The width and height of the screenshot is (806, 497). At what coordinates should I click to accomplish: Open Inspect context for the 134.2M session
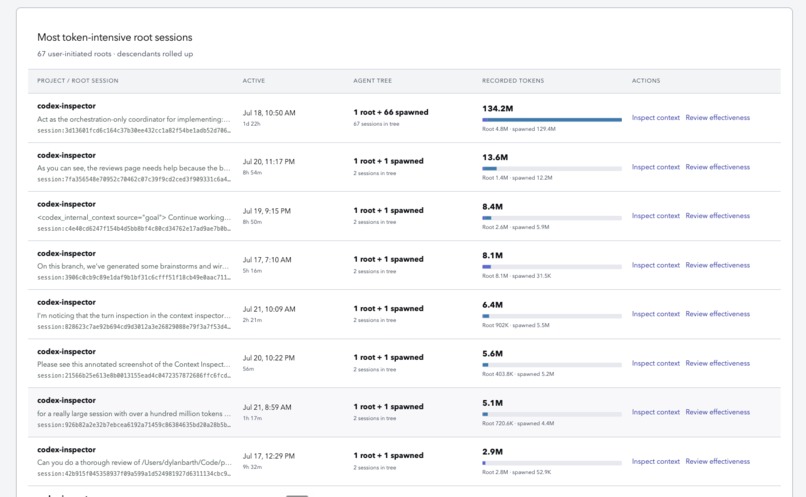[x=655, y=118]
